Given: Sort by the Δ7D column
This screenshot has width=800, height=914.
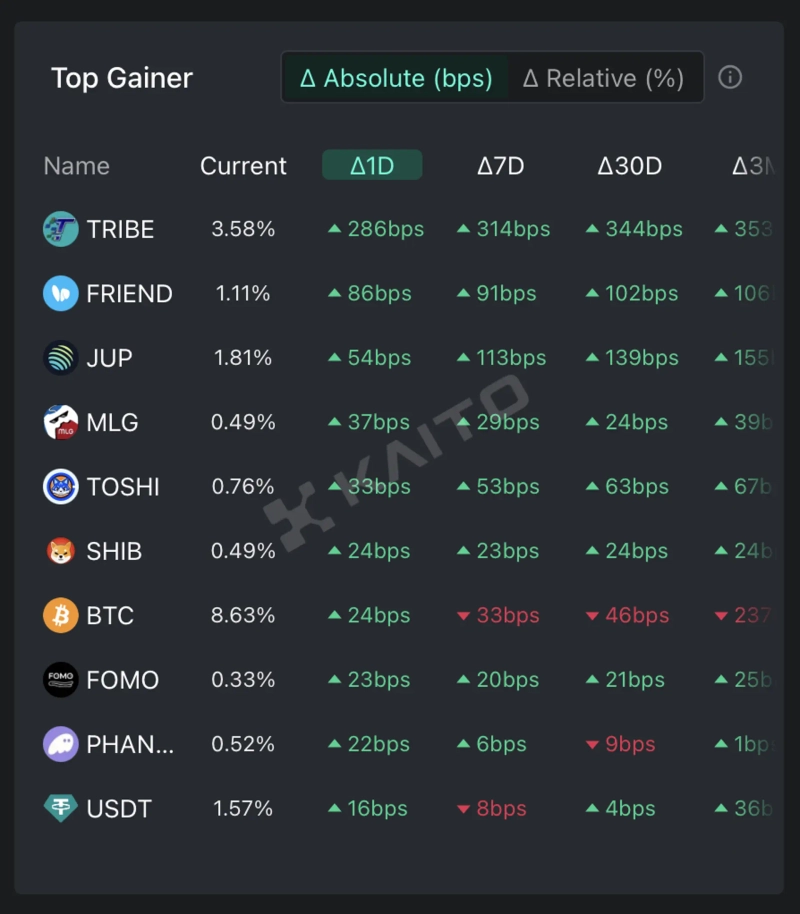Looking at the screenshot, I should (500, 166).
